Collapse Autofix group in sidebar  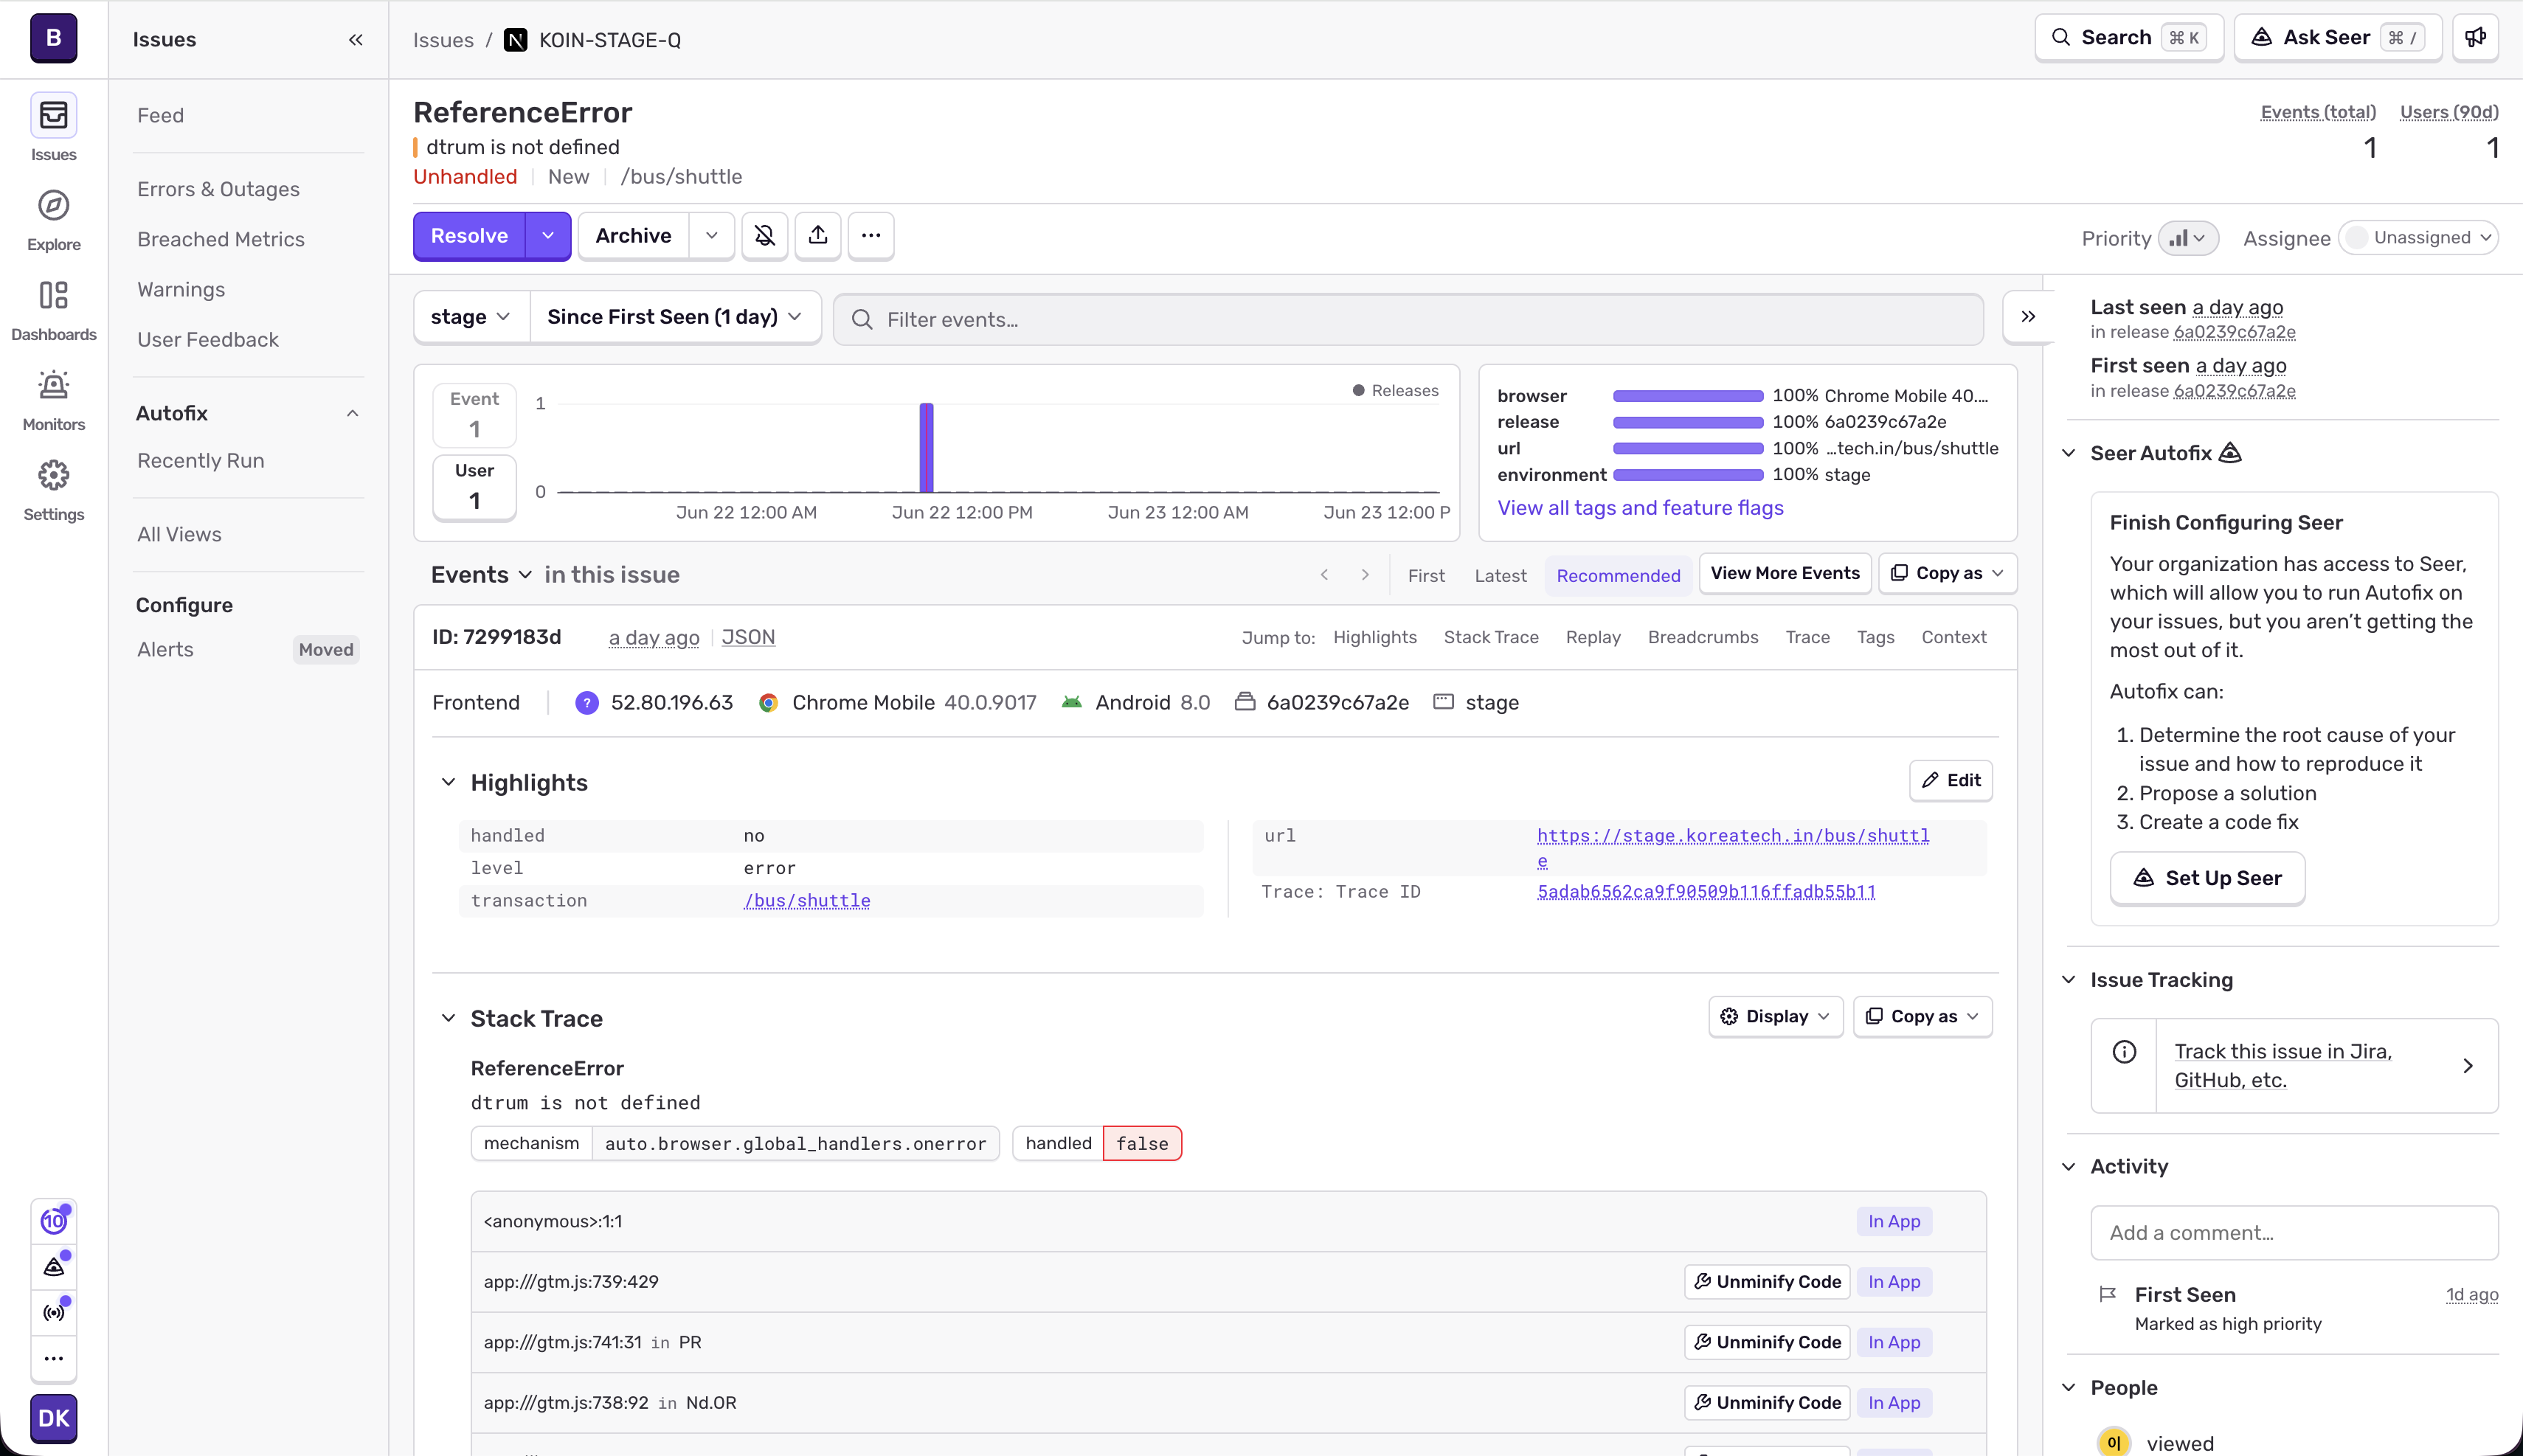tap(352, 413)
